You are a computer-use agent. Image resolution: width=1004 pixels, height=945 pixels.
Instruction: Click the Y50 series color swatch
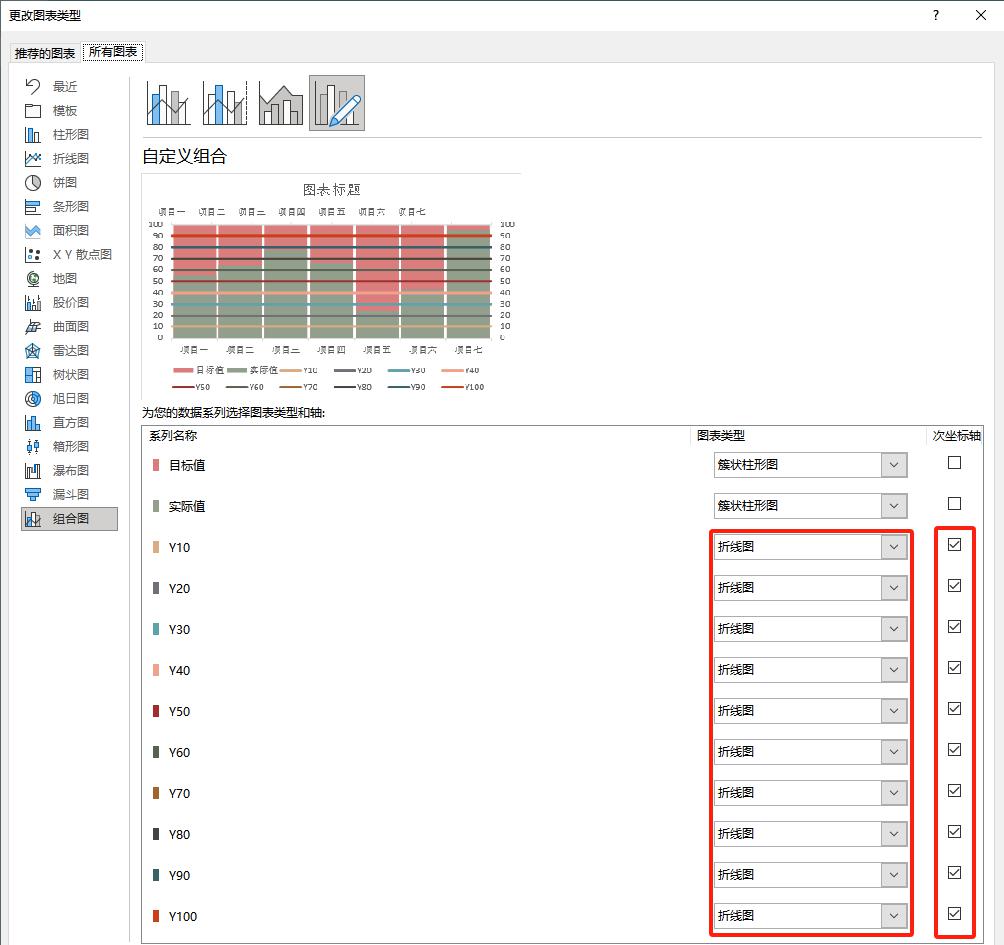coord(156,711)
